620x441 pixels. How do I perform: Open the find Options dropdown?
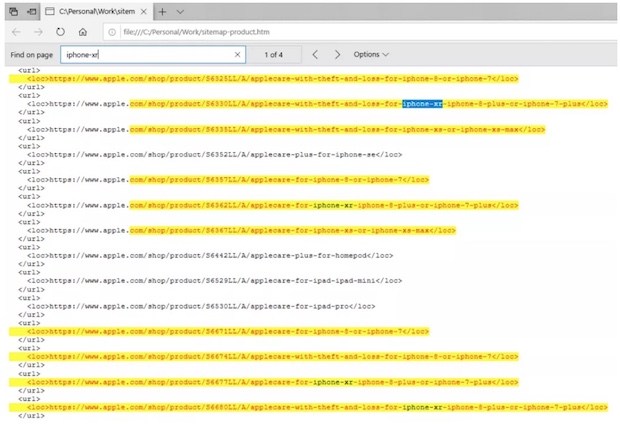pyautogui.click(x=371, y=55)
